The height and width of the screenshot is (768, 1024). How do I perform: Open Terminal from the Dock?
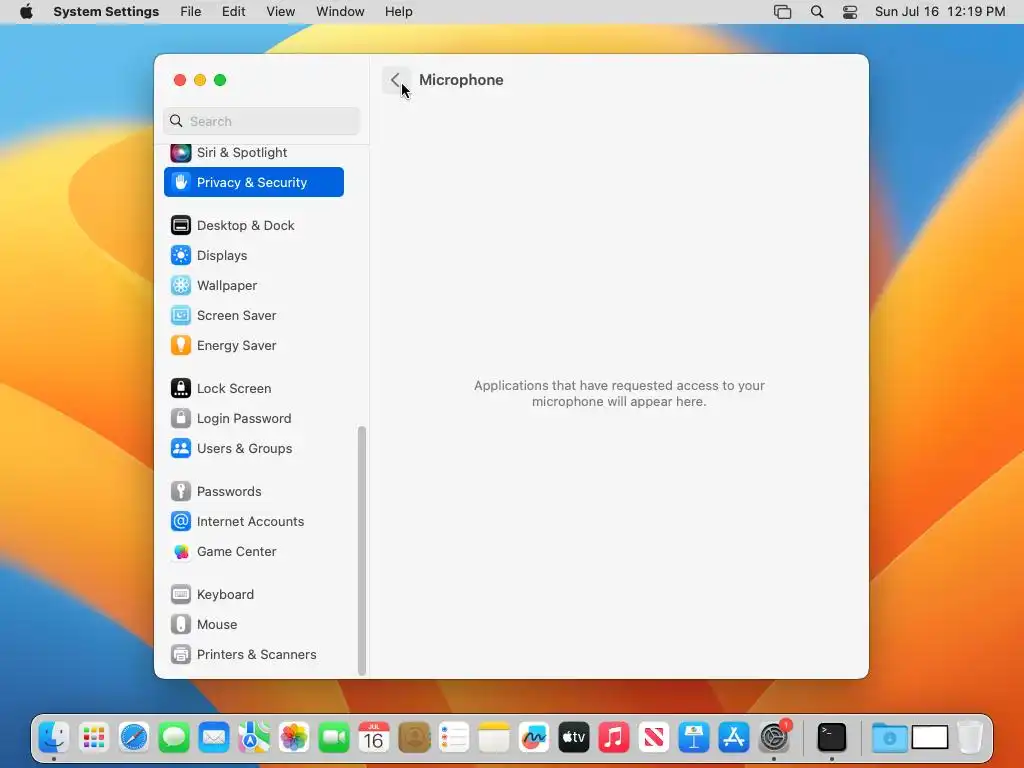[832, 738]
